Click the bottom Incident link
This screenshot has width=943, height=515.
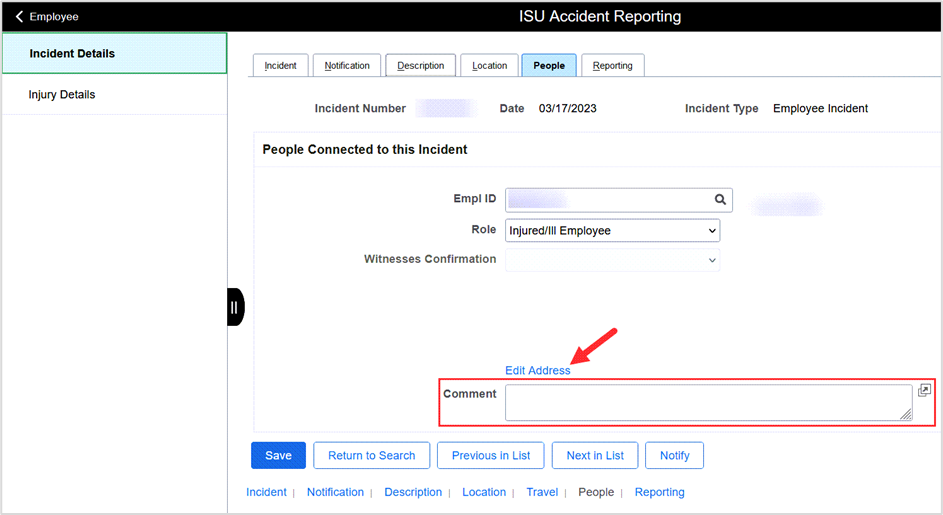(x=266, y=492)
